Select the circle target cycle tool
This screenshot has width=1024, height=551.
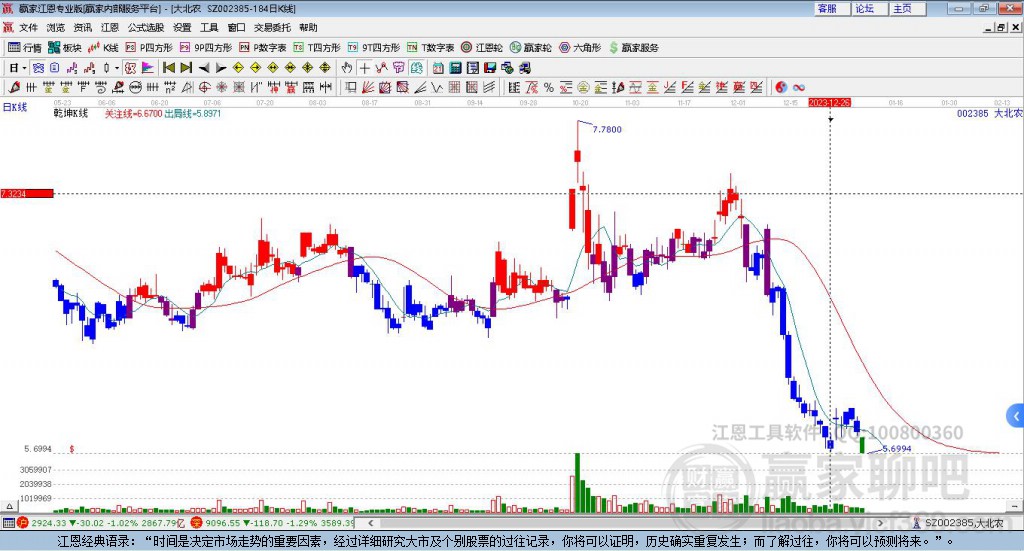pyautogui.click(x=204, y=87)
